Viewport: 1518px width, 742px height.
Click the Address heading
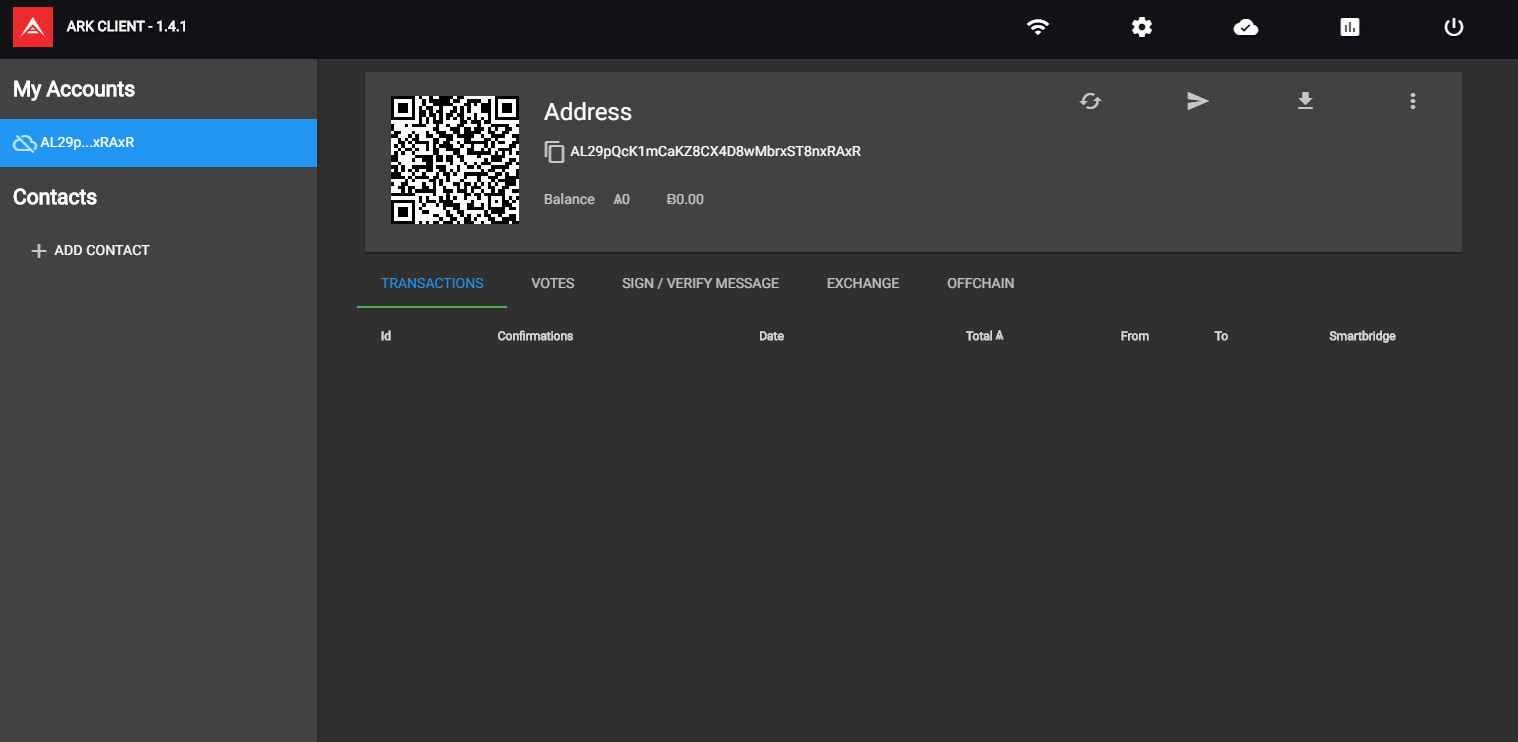point(588,112)
